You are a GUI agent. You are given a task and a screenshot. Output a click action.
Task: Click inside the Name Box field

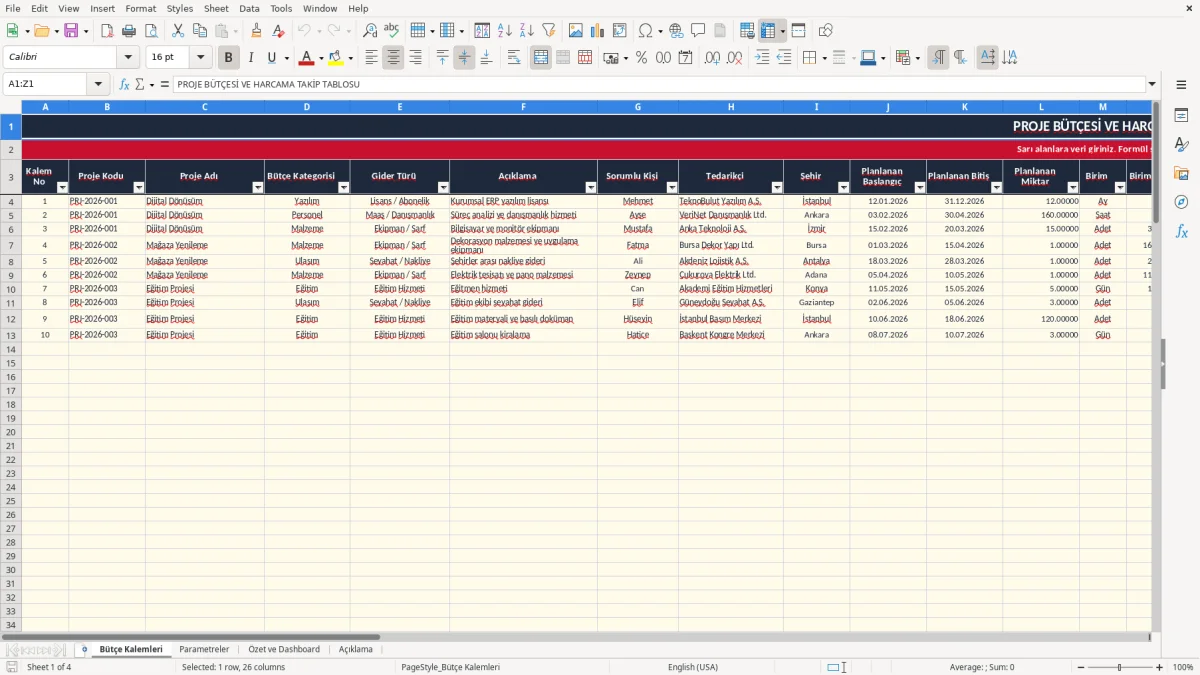click(45, 84)
